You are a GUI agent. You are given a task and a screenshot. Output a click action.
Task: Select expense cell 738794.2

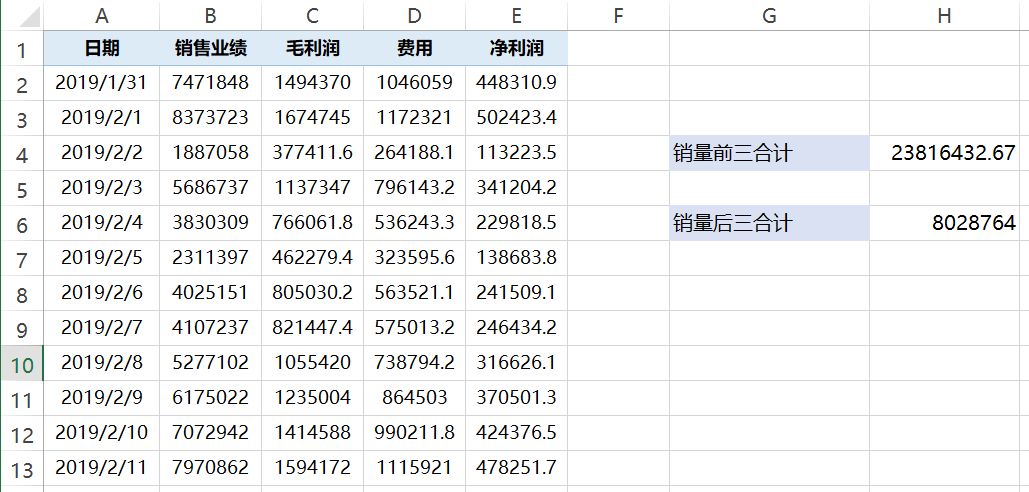414,363
